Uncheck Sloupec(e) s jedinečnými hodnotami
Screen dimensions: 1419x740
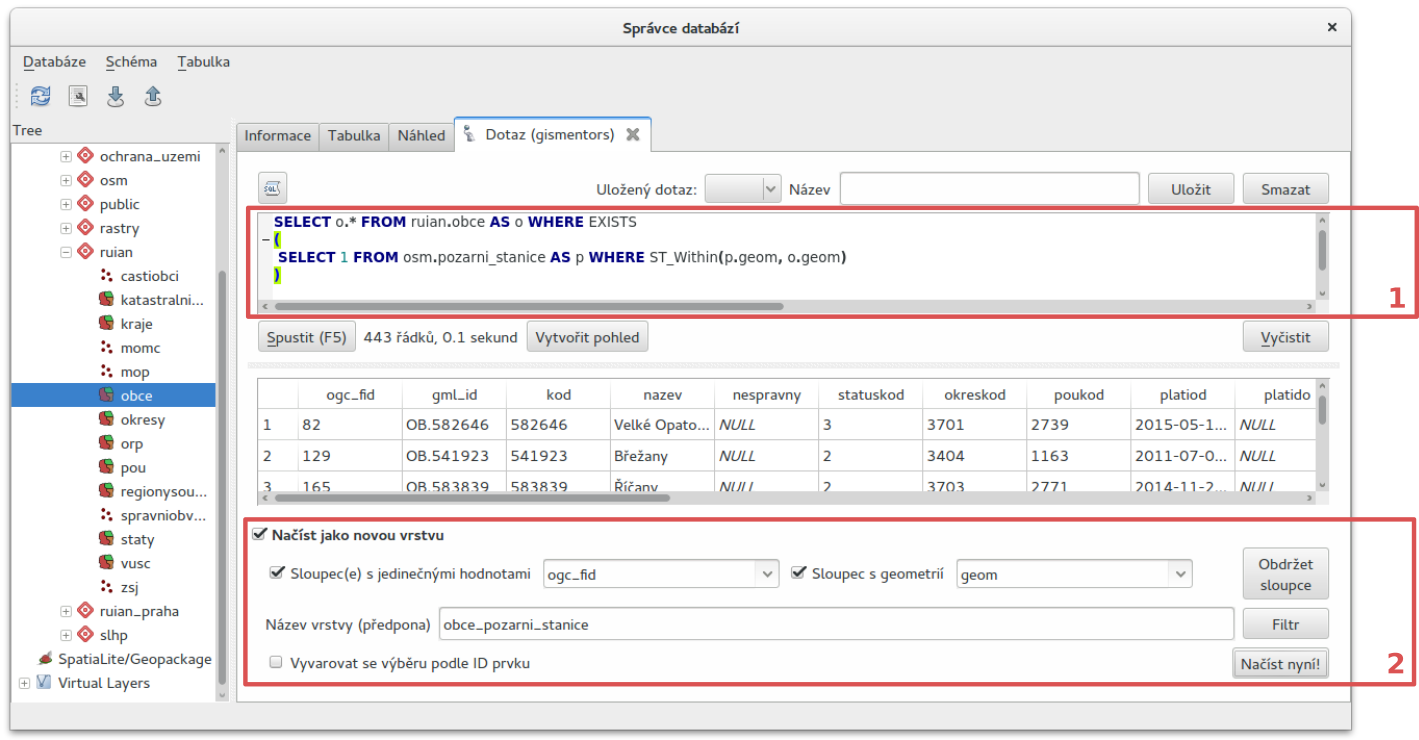pos(277,574)
